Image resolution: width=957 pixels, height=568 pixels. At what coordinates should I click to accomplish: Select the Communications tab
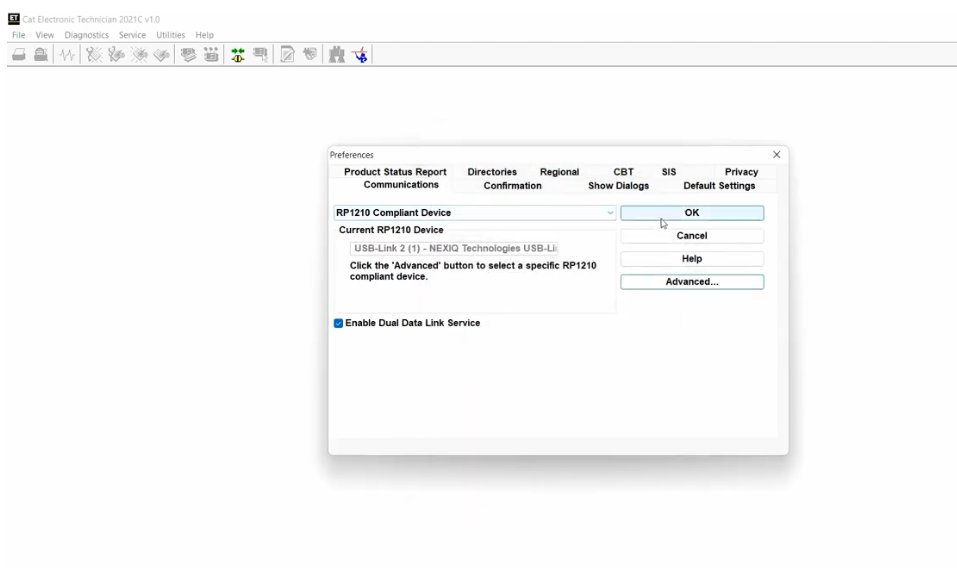click(x=401, y=185)
